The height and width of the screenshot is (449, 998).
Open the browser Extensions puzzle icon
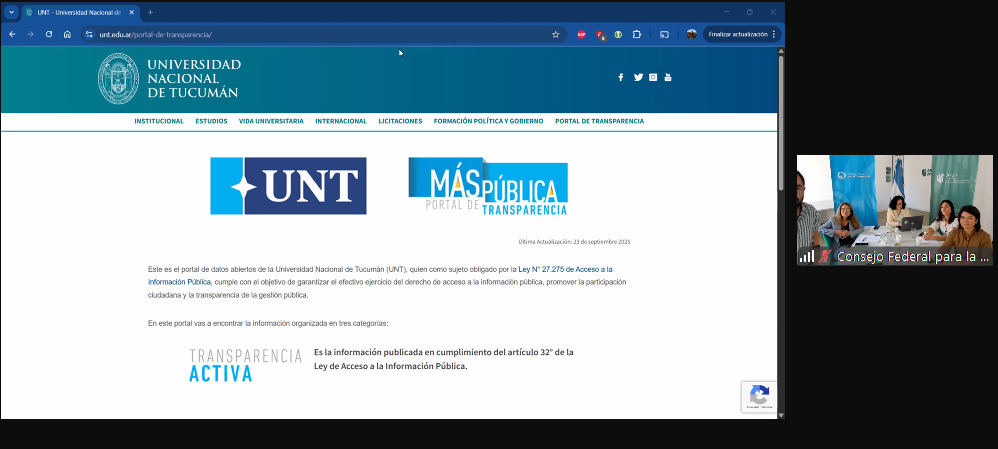click(x=636, y=34)
